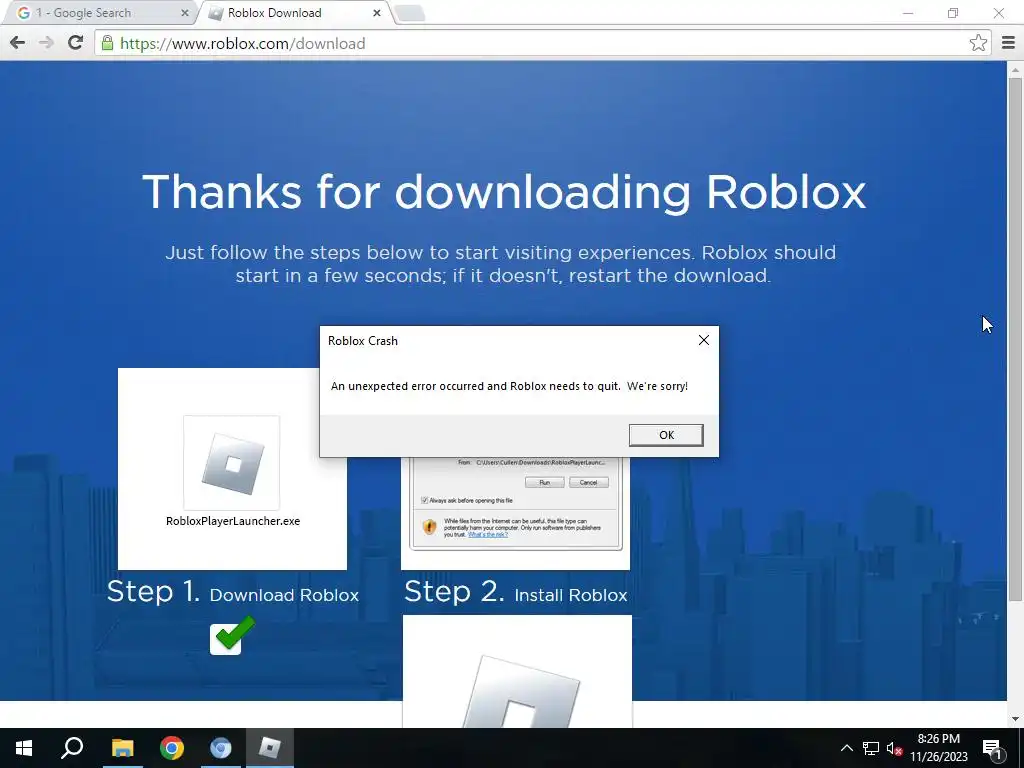Go back using the browser back arrow
Screen dimensions: 1024x768
[x=18, y=43]
